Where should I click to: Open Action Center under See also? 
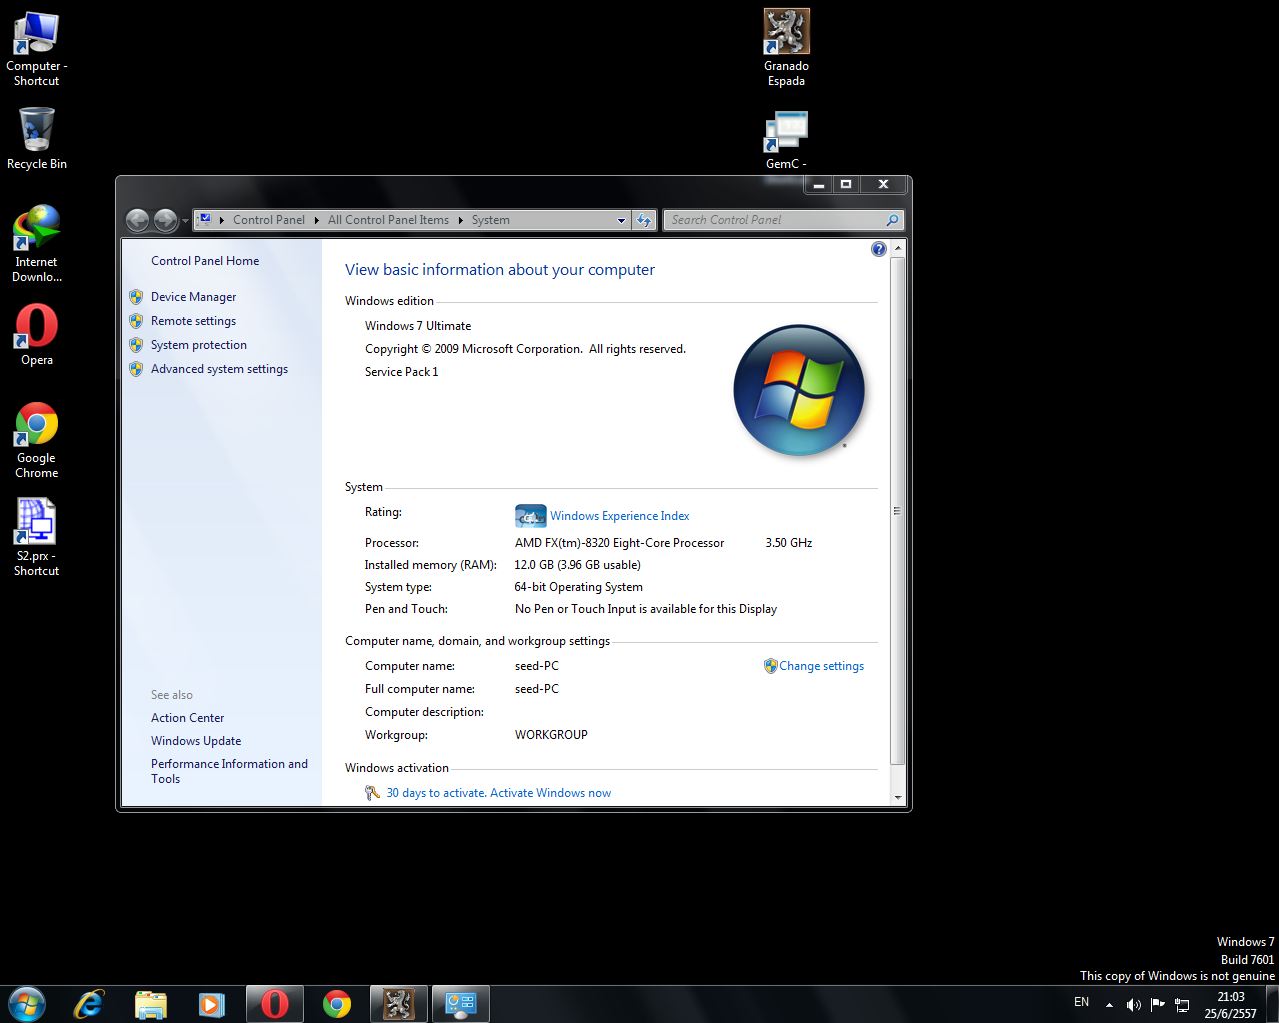(x=187, y=718)
